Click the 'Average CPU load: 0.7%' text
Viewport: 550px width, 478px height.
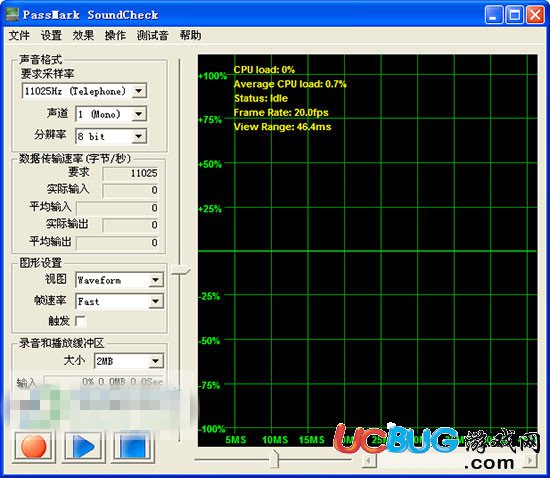point(290,84)
